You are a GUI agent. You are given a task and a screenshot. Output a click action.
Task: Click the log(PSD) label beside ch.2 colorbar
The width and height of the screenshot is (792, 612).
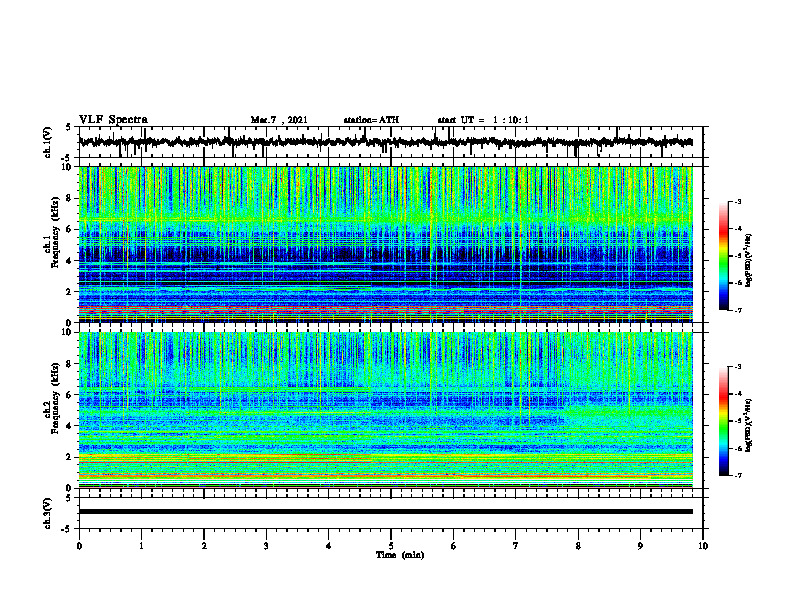pos(749,426)
